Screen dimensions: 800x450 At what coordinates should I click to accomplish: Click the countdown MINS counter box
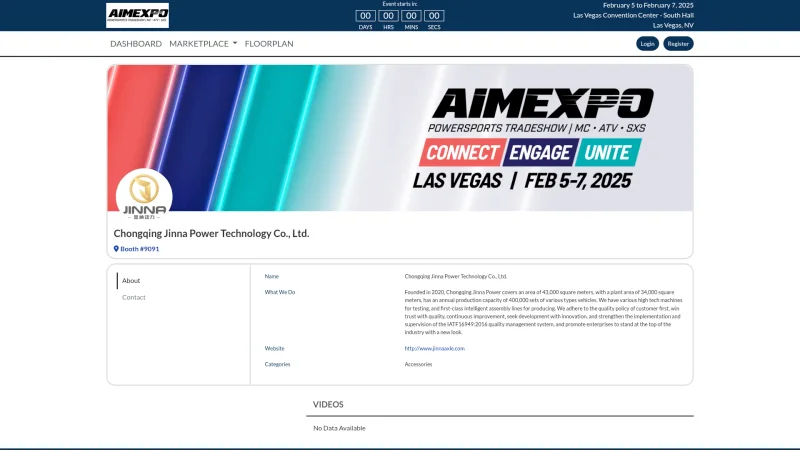point(411,16)
